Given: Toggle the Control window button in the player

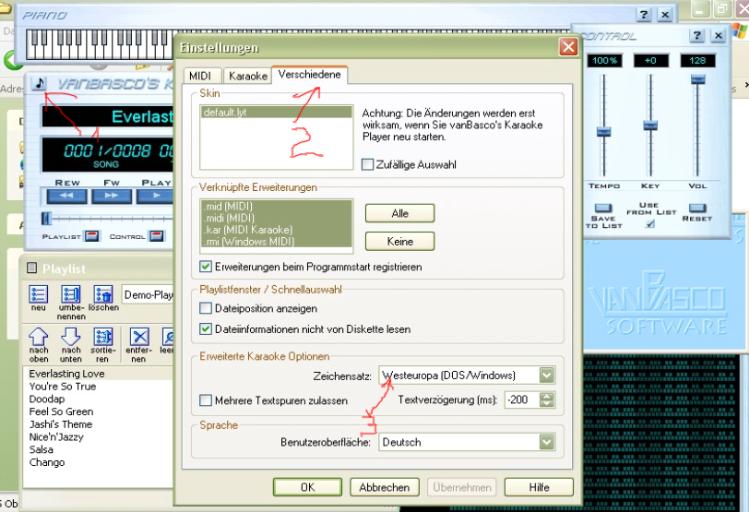Looking at the screenshot, I should 156,236.
